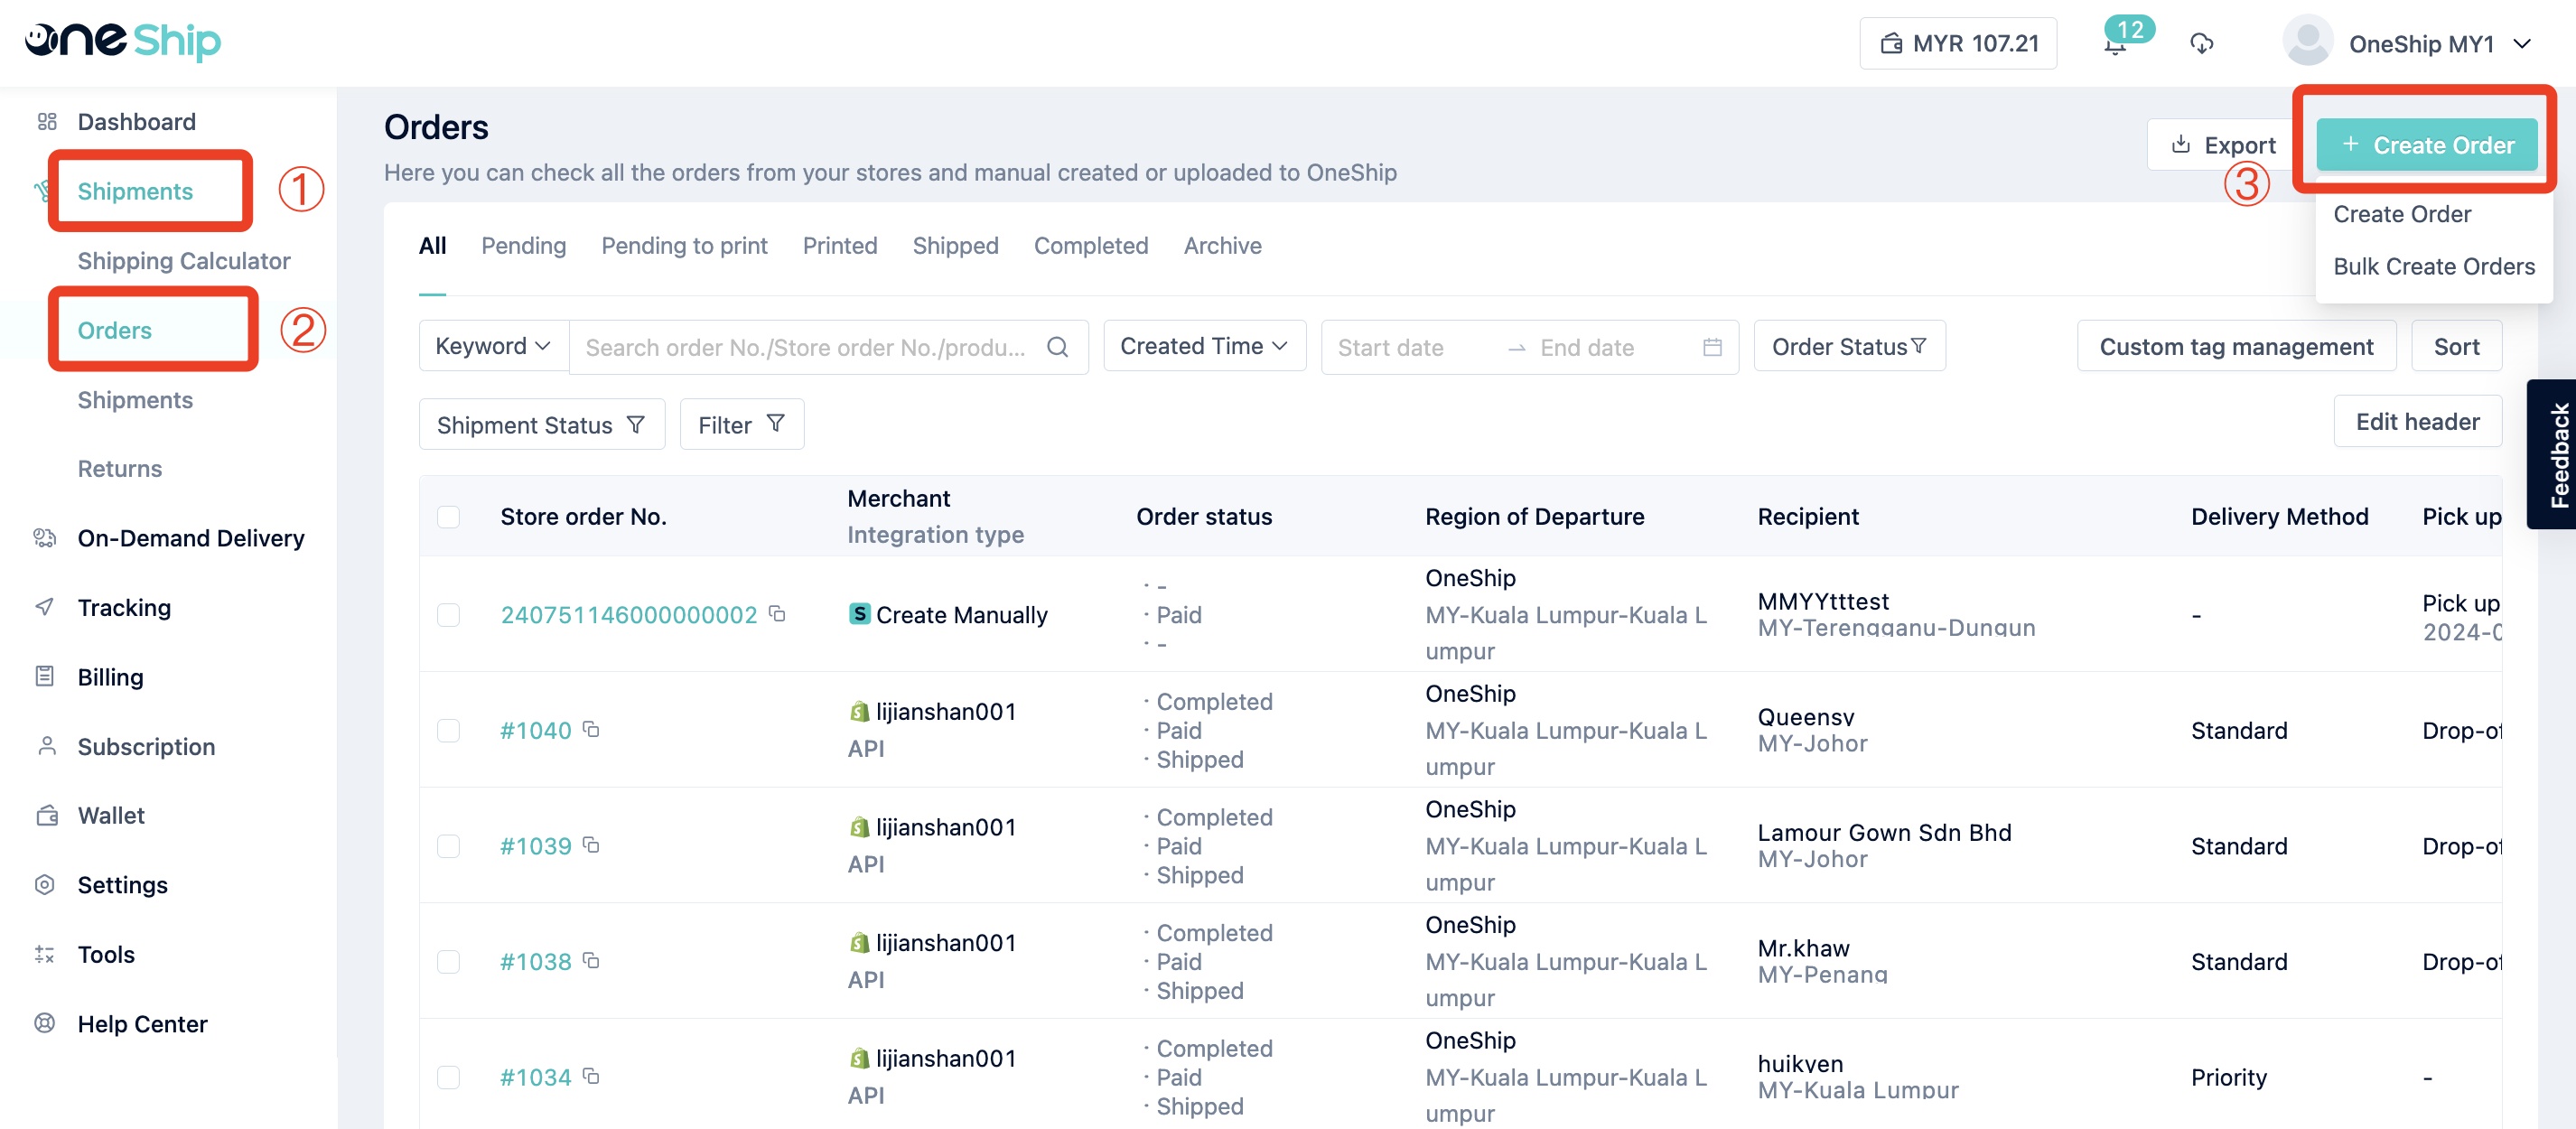Switch to the Printed tab
2576x1129 pixels.
839,246
